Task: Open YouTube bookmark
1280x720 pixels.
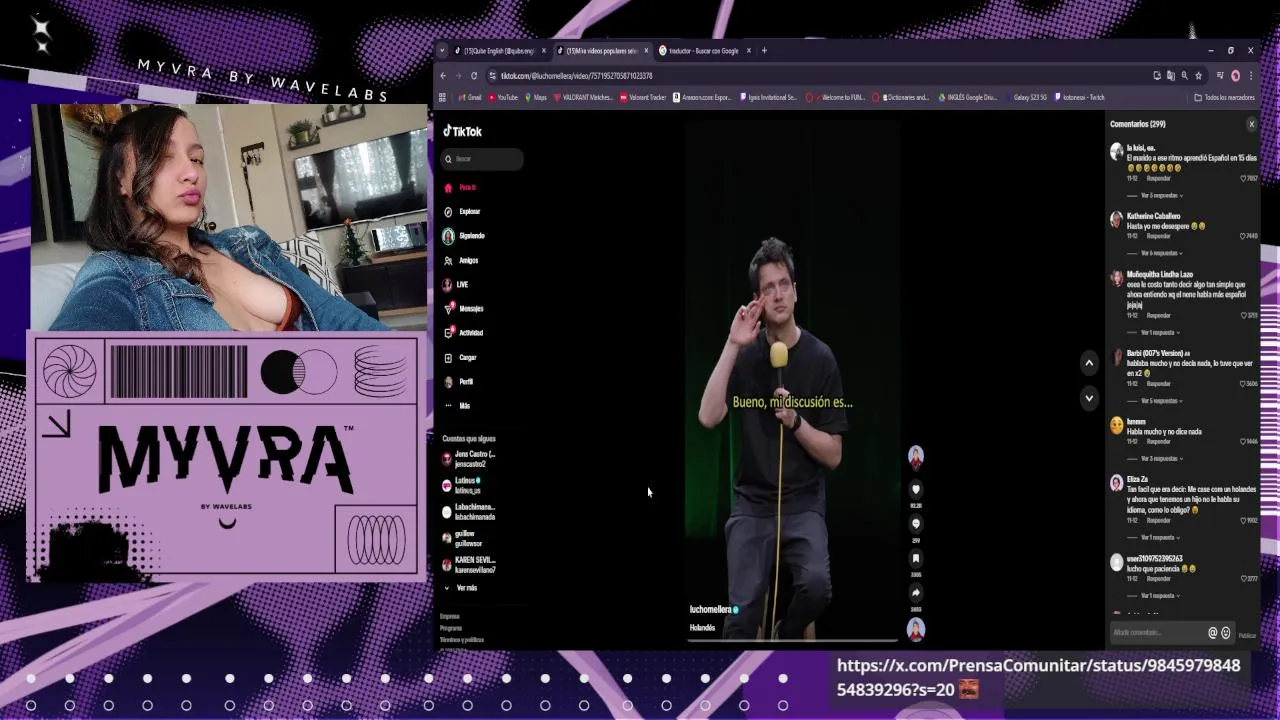Action: [x=503, y=98]
